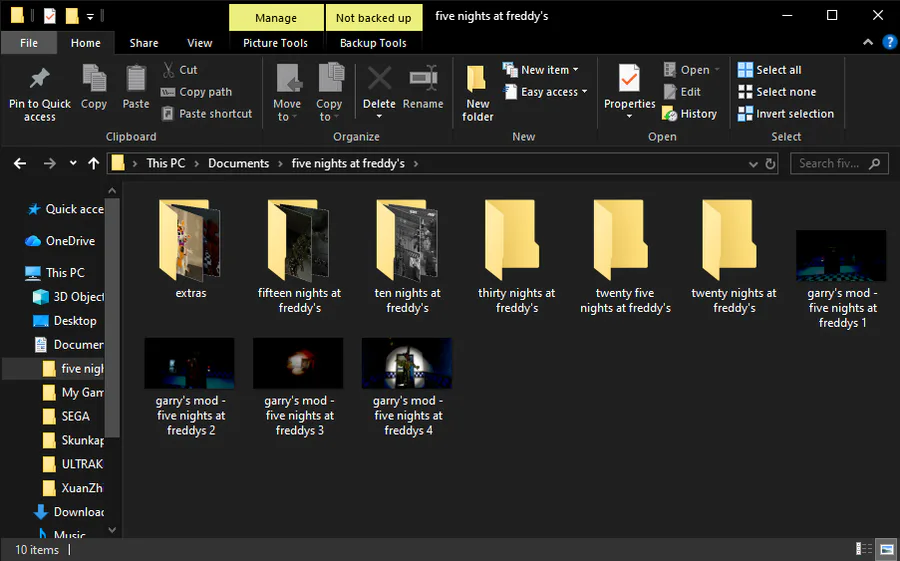Open recent locations dropdown arrow
The height and width of the screenshot is (561, 900).
pos(73,163)
